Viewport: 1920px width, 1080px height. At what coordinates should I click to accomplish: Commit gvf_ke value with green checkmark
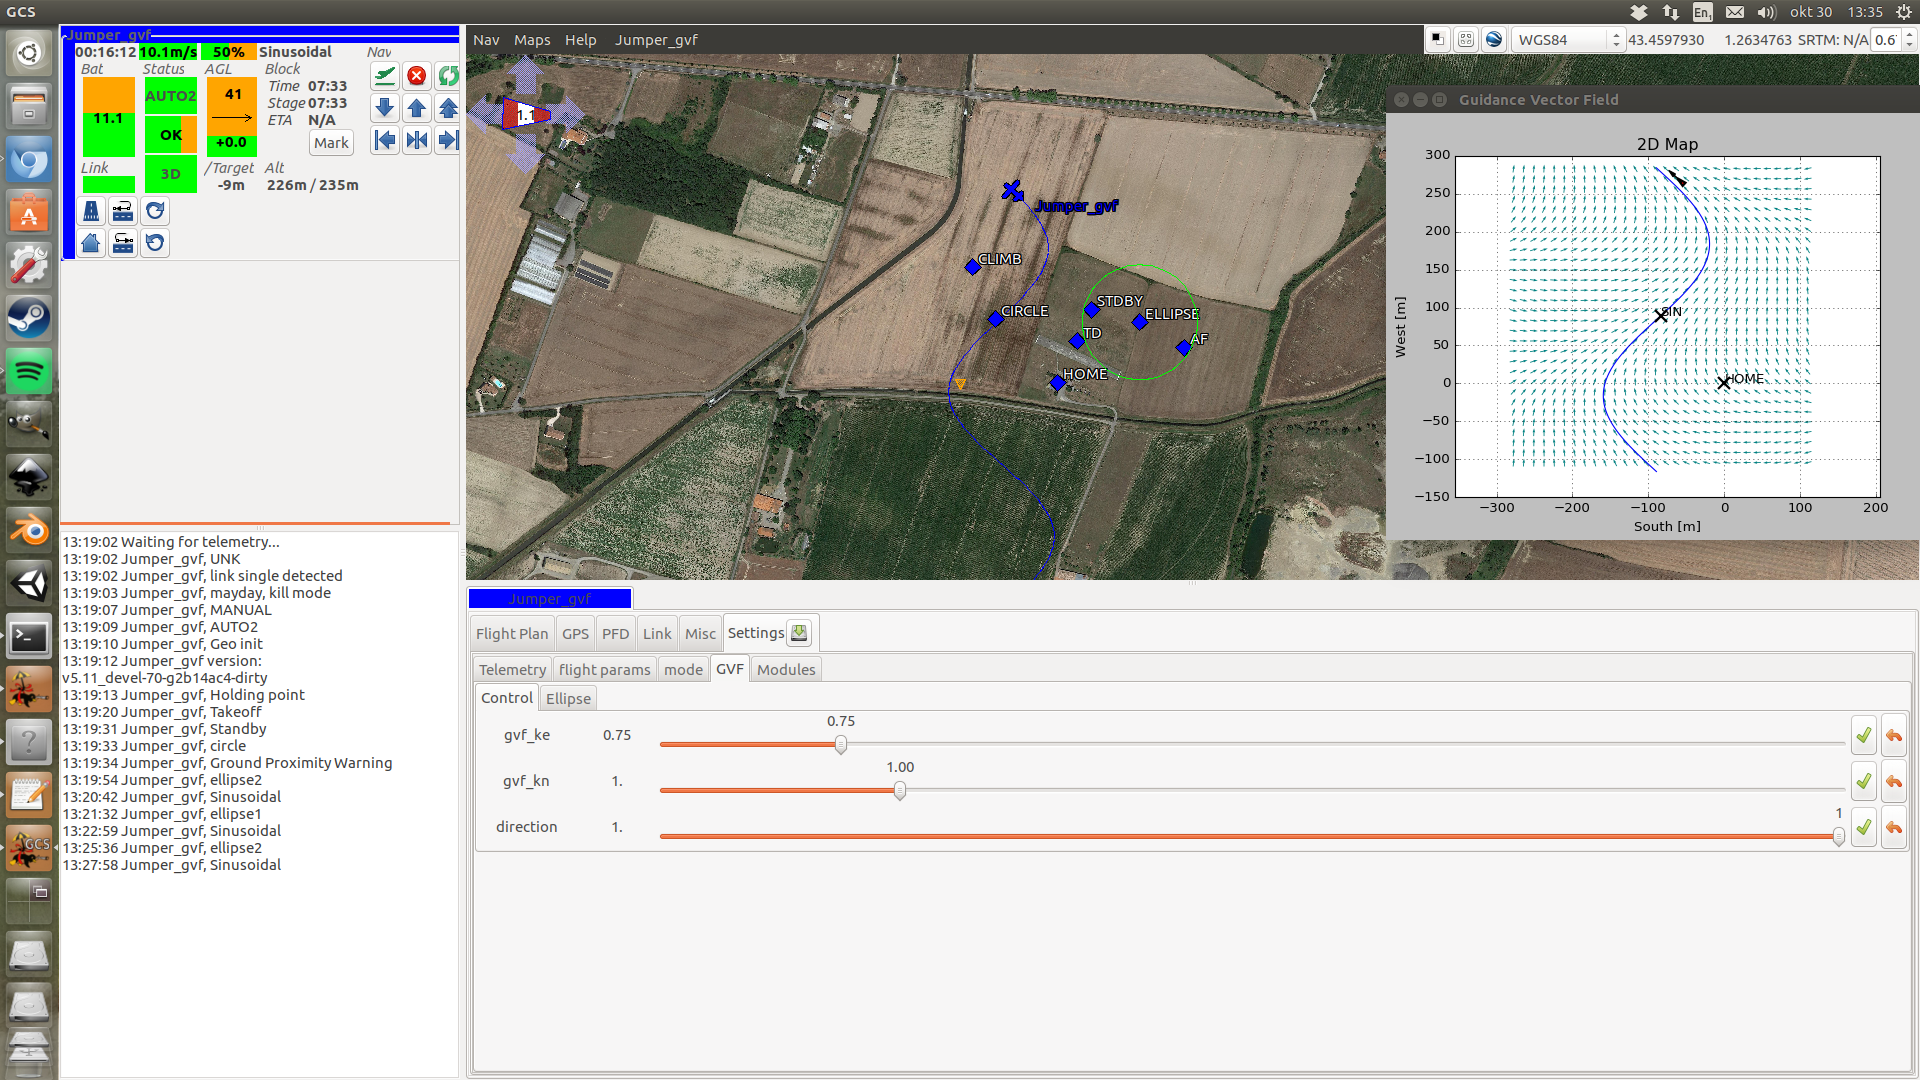click(1864, 736)
